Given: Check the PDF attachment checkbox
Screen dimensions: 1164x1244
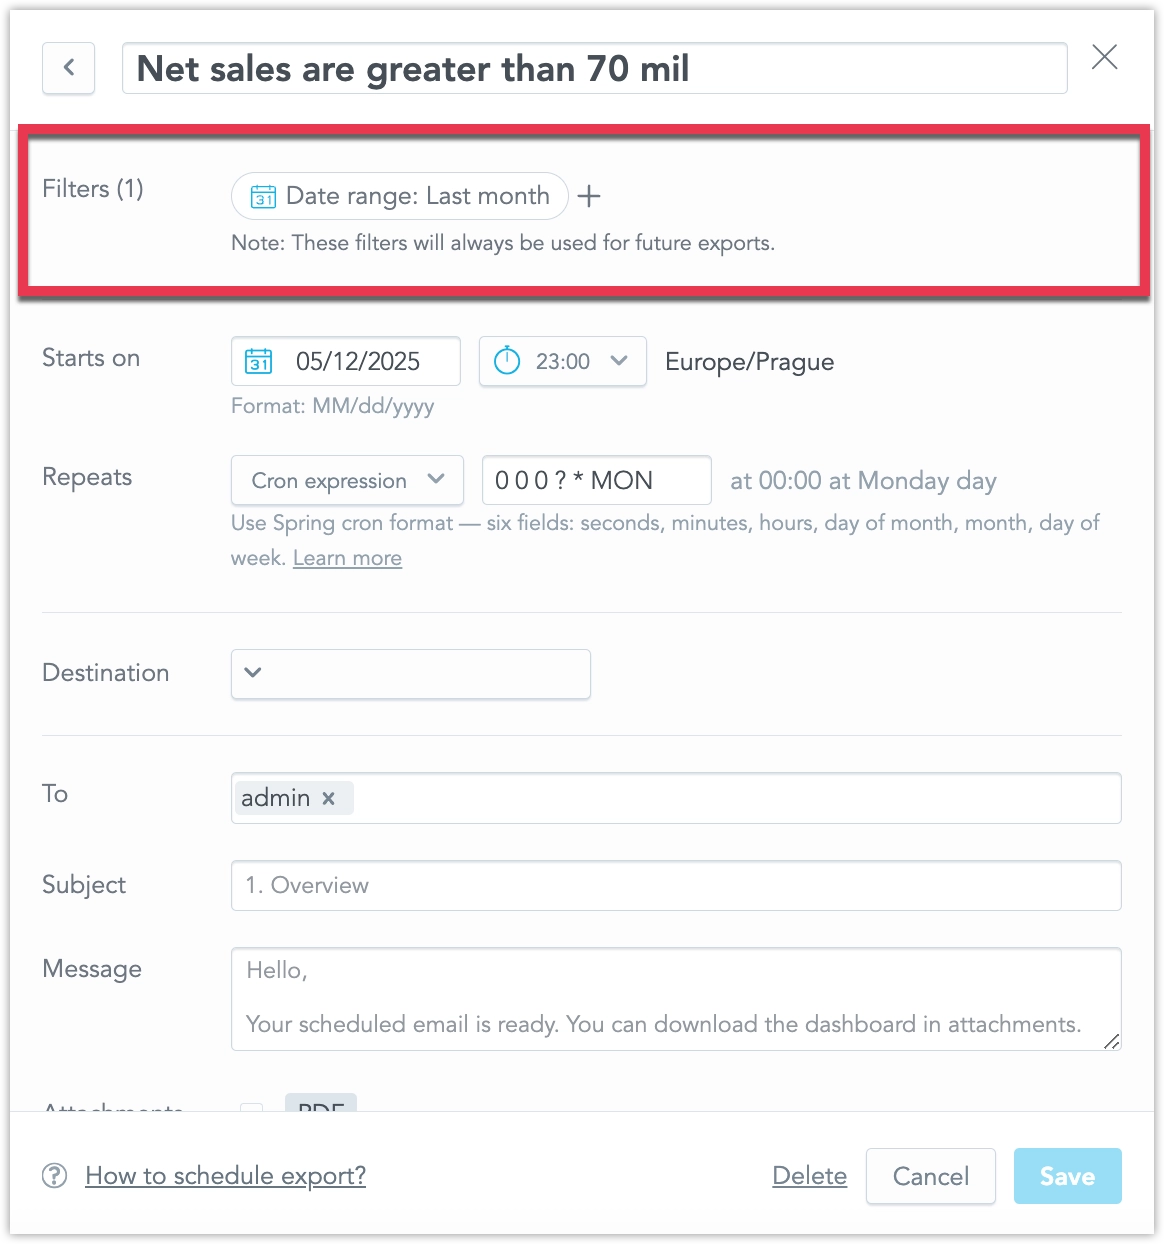Looking at the screenshot, I should (x=252, y=1108).
